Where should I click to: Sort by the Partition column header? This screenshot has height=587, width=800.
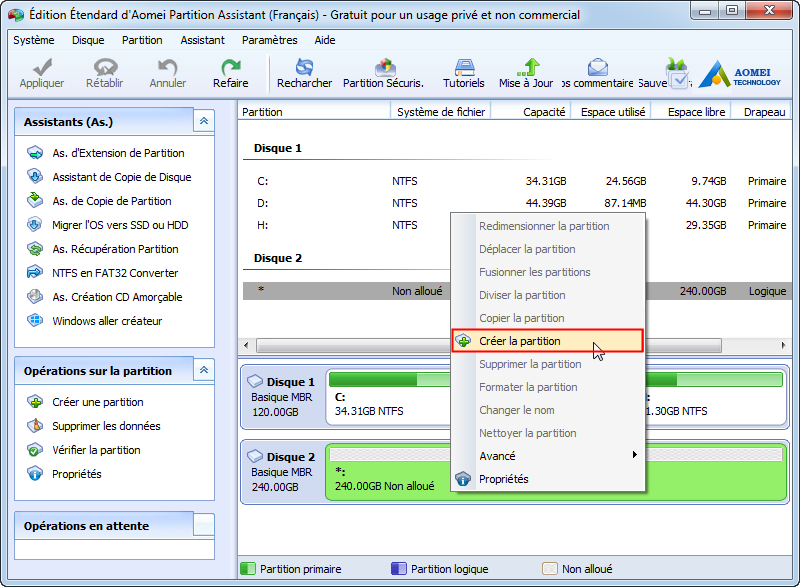314,112
